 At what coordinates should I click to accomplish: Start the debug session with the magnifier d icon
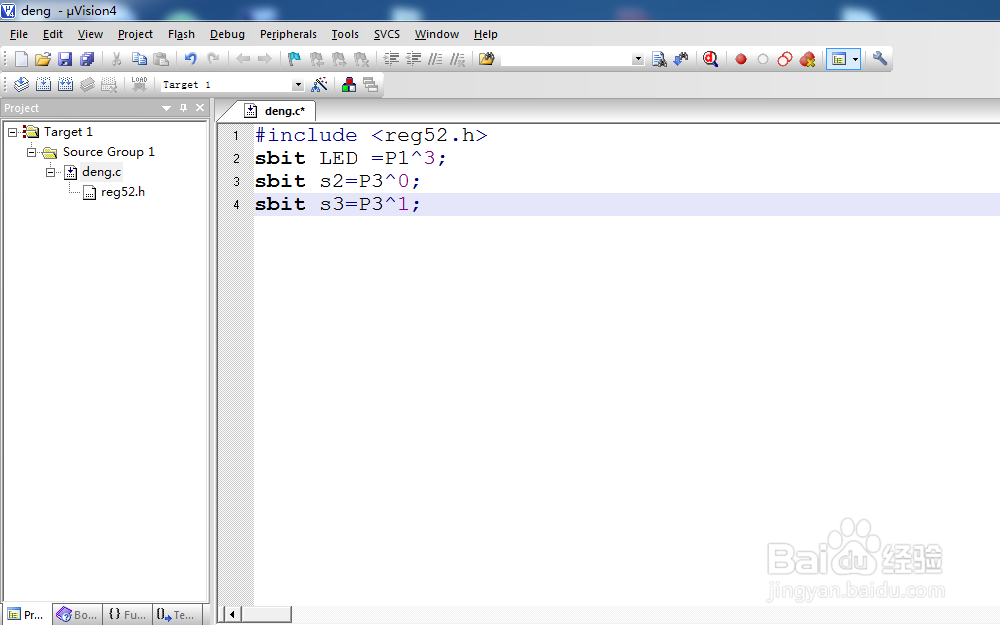tap(710, 59)
